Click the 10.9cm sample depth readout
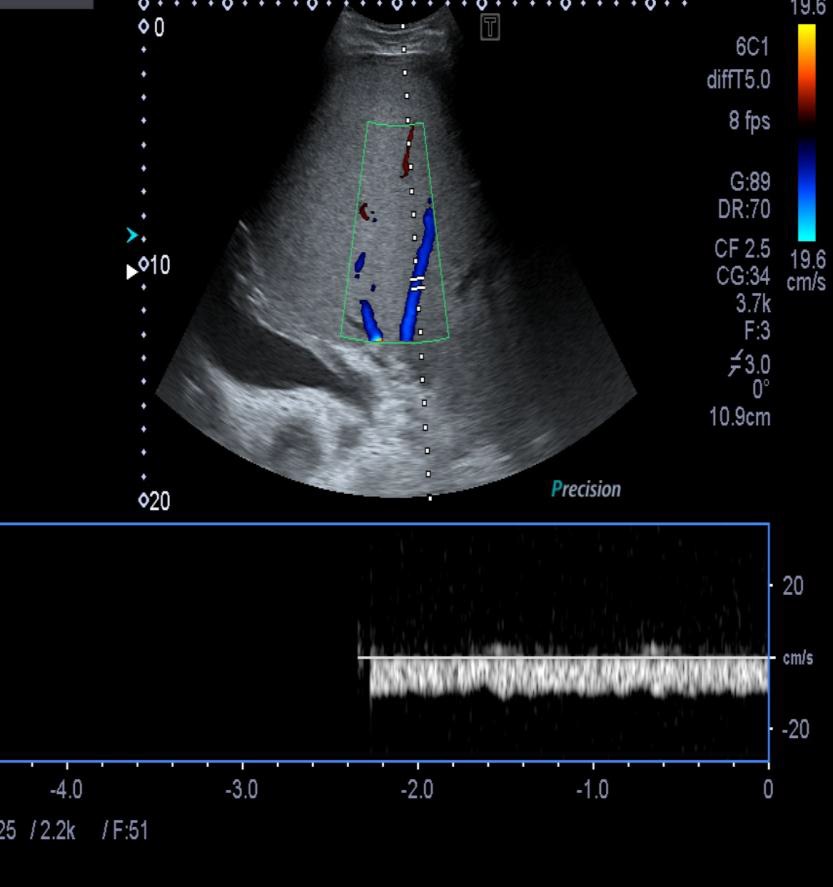This screenshot has height=887, width=833. (740, 417)
